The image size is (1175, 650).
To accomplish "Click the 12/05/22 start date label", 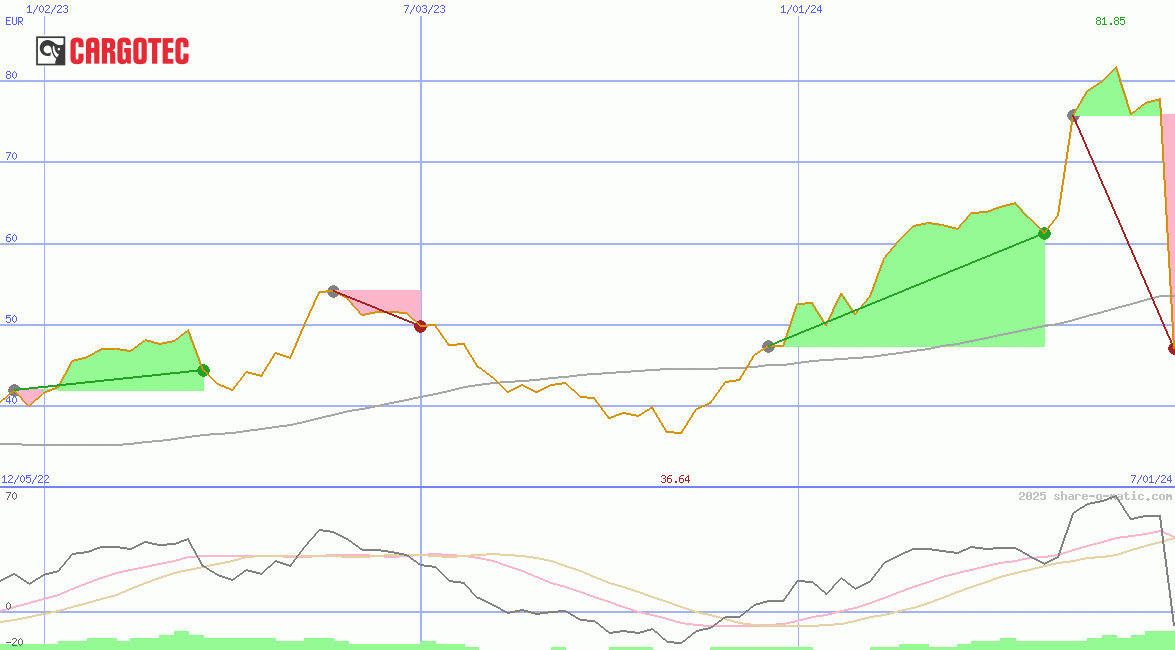I will (25, 479).
